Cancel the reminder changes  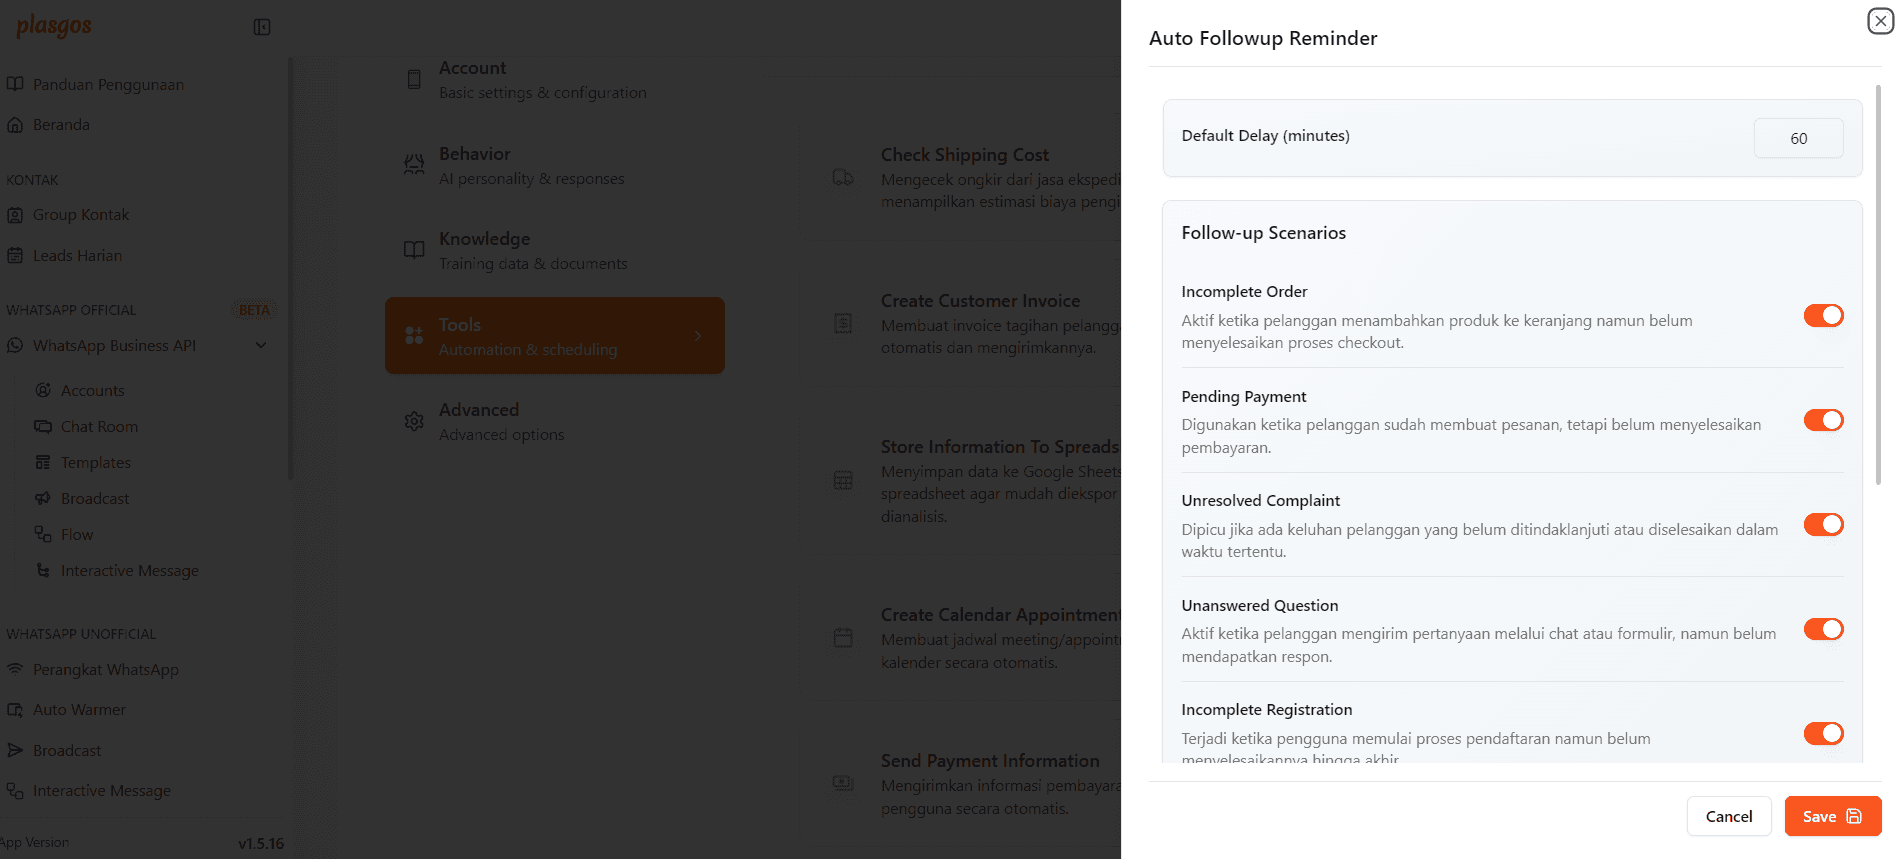pyautogui.click(x=1728, y=816)
